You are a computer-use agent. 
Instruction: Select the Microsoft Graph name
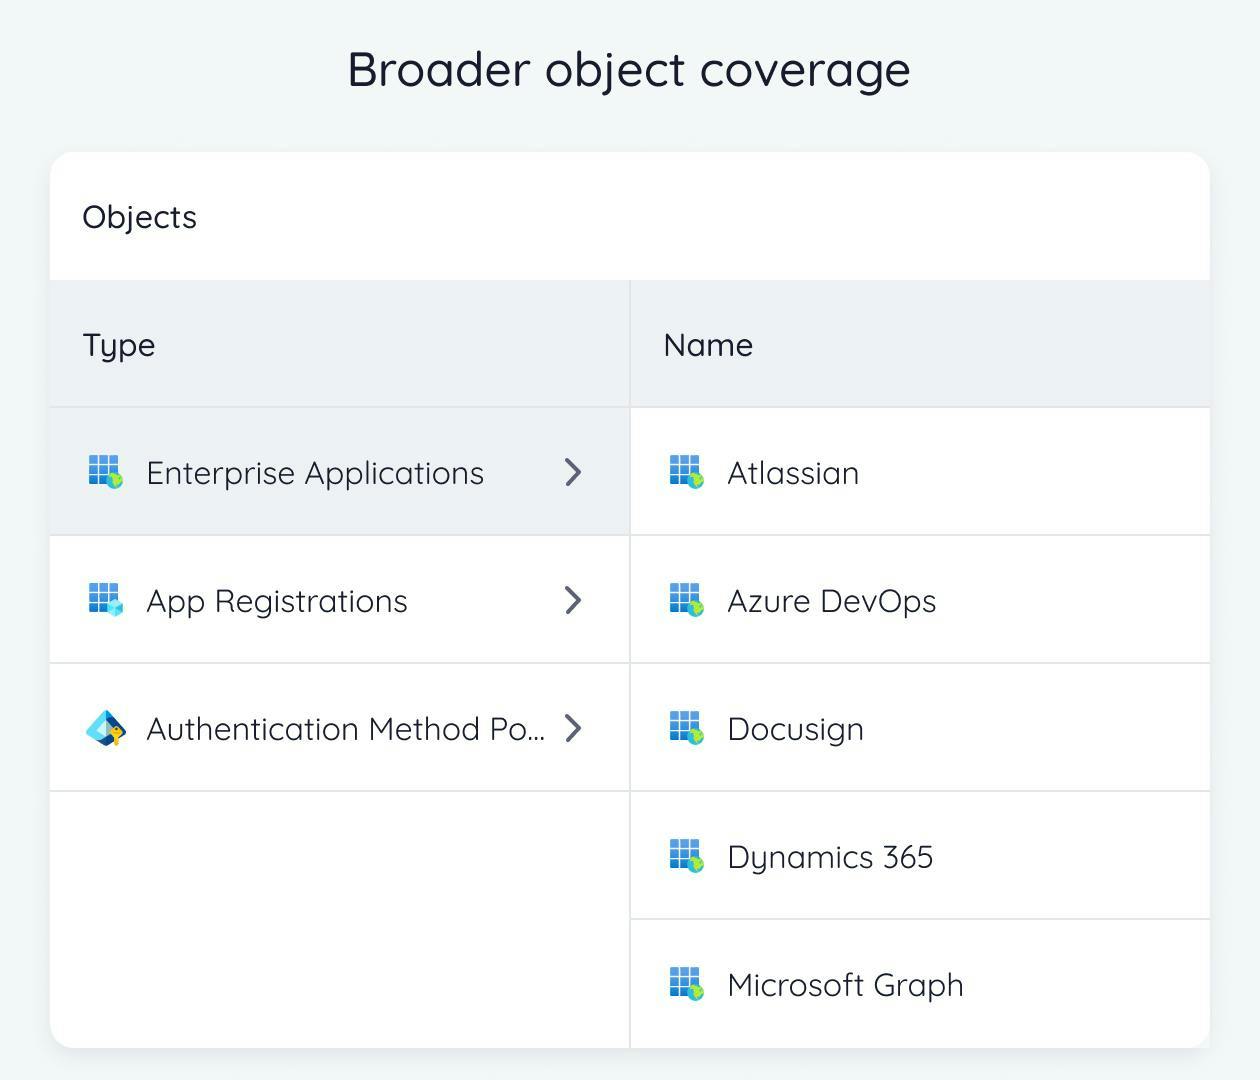(x=846, y=985)
